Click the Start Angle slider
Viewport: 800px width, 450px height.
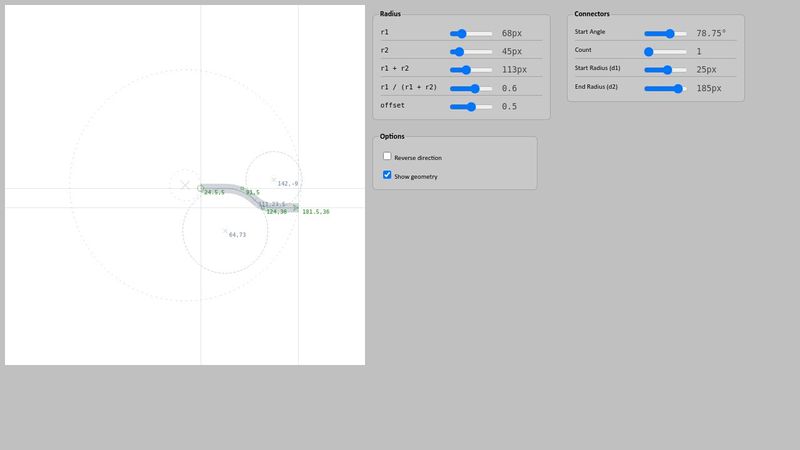pyautogui.click(x=665, y=33)
